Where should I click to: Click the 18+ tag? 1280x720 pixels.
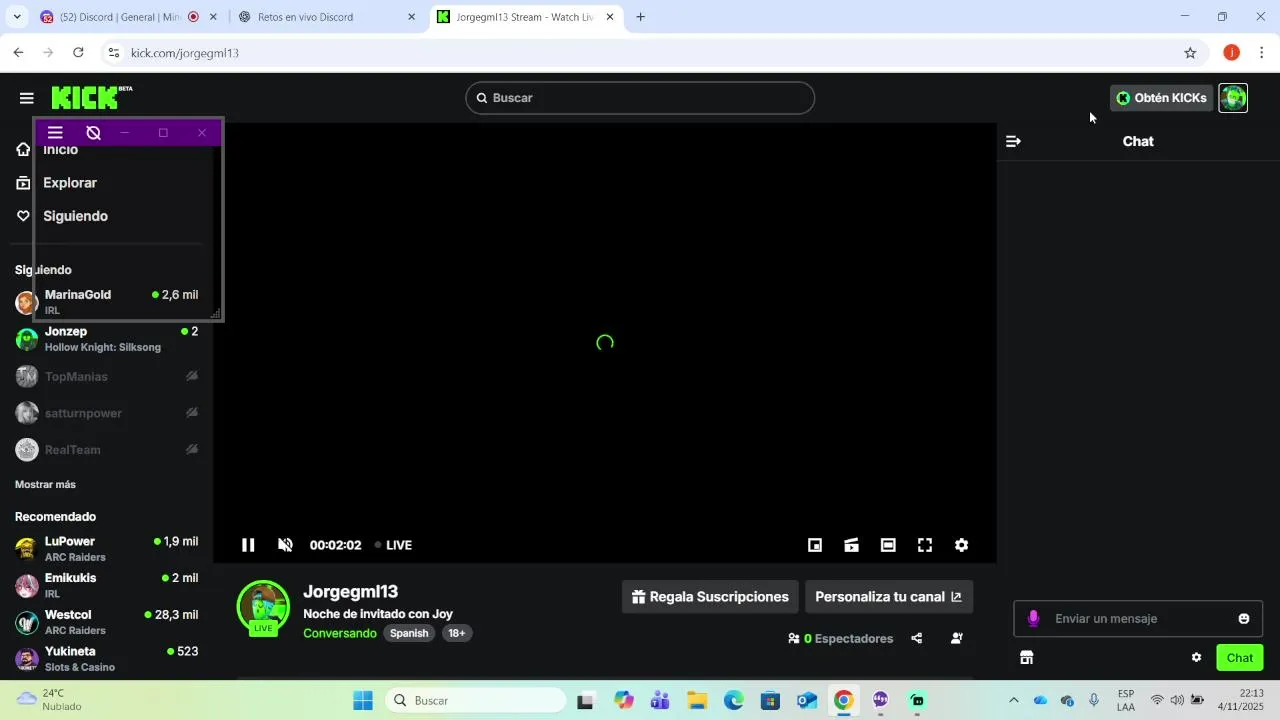(456, 633)
